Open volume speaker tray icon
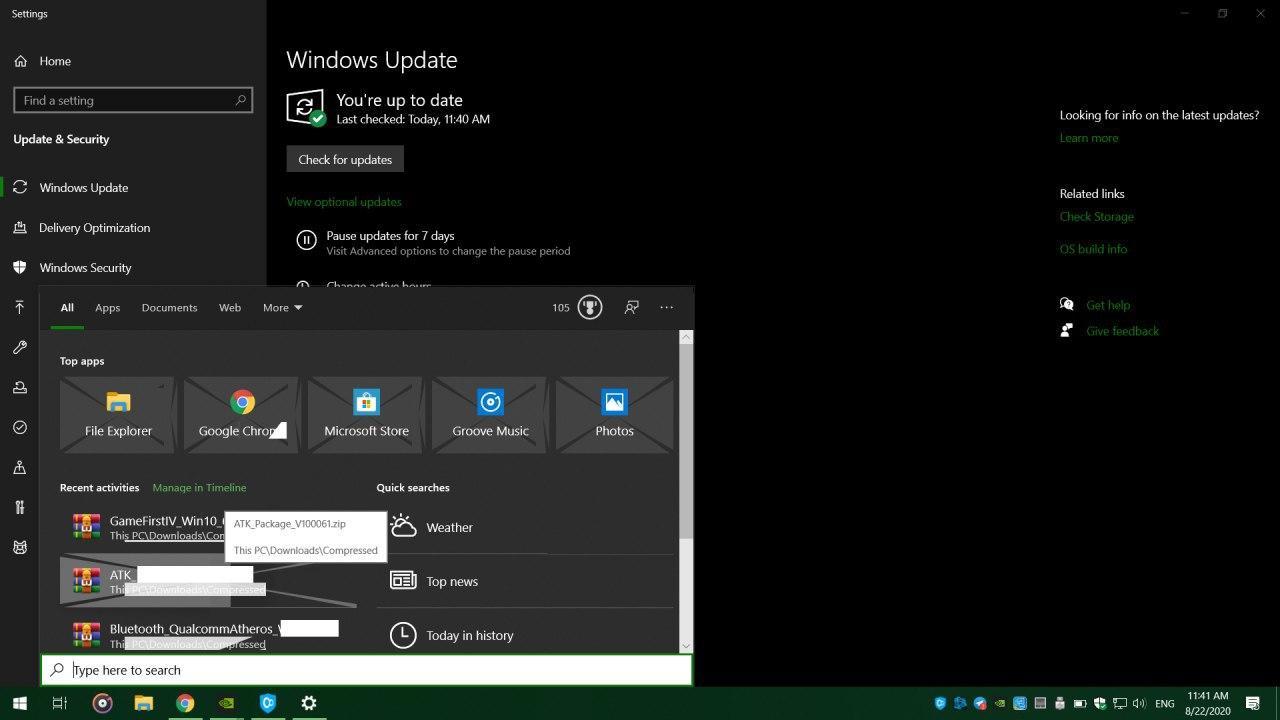 tap(1140, 703)
